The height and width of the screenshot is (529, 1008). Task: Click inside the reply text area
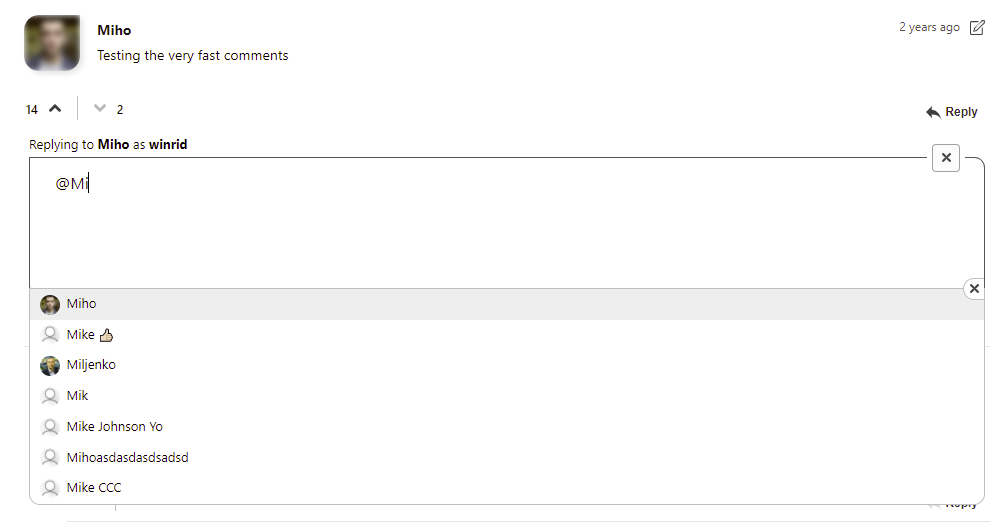pos(500,230)
